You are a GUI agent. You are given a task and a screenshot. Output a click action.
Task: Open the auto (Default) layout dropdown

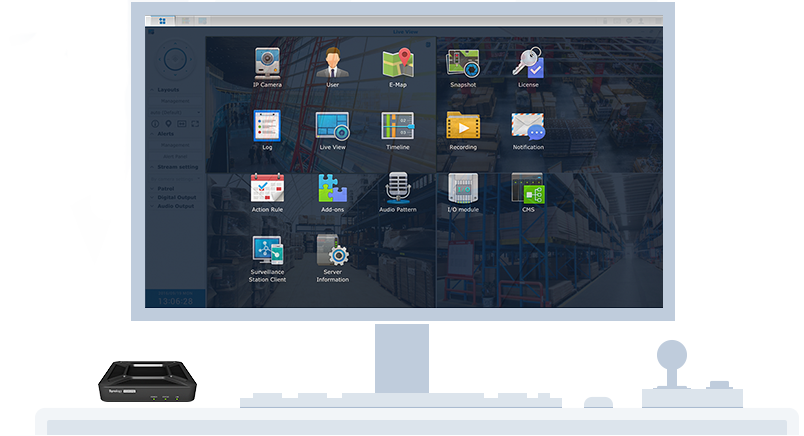(x=175, y=112)
